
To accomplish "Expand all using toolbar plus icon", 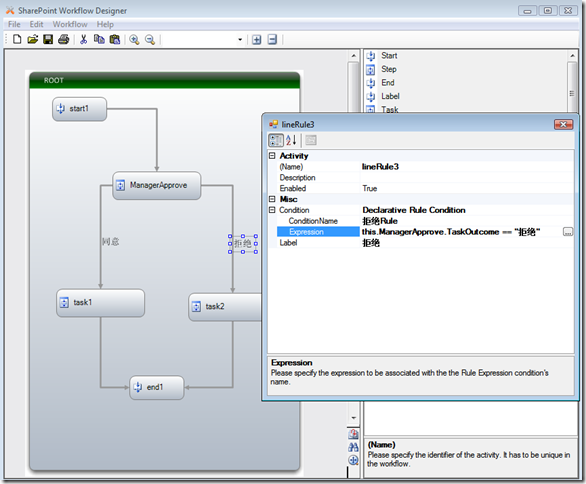I will pos(257,40).
